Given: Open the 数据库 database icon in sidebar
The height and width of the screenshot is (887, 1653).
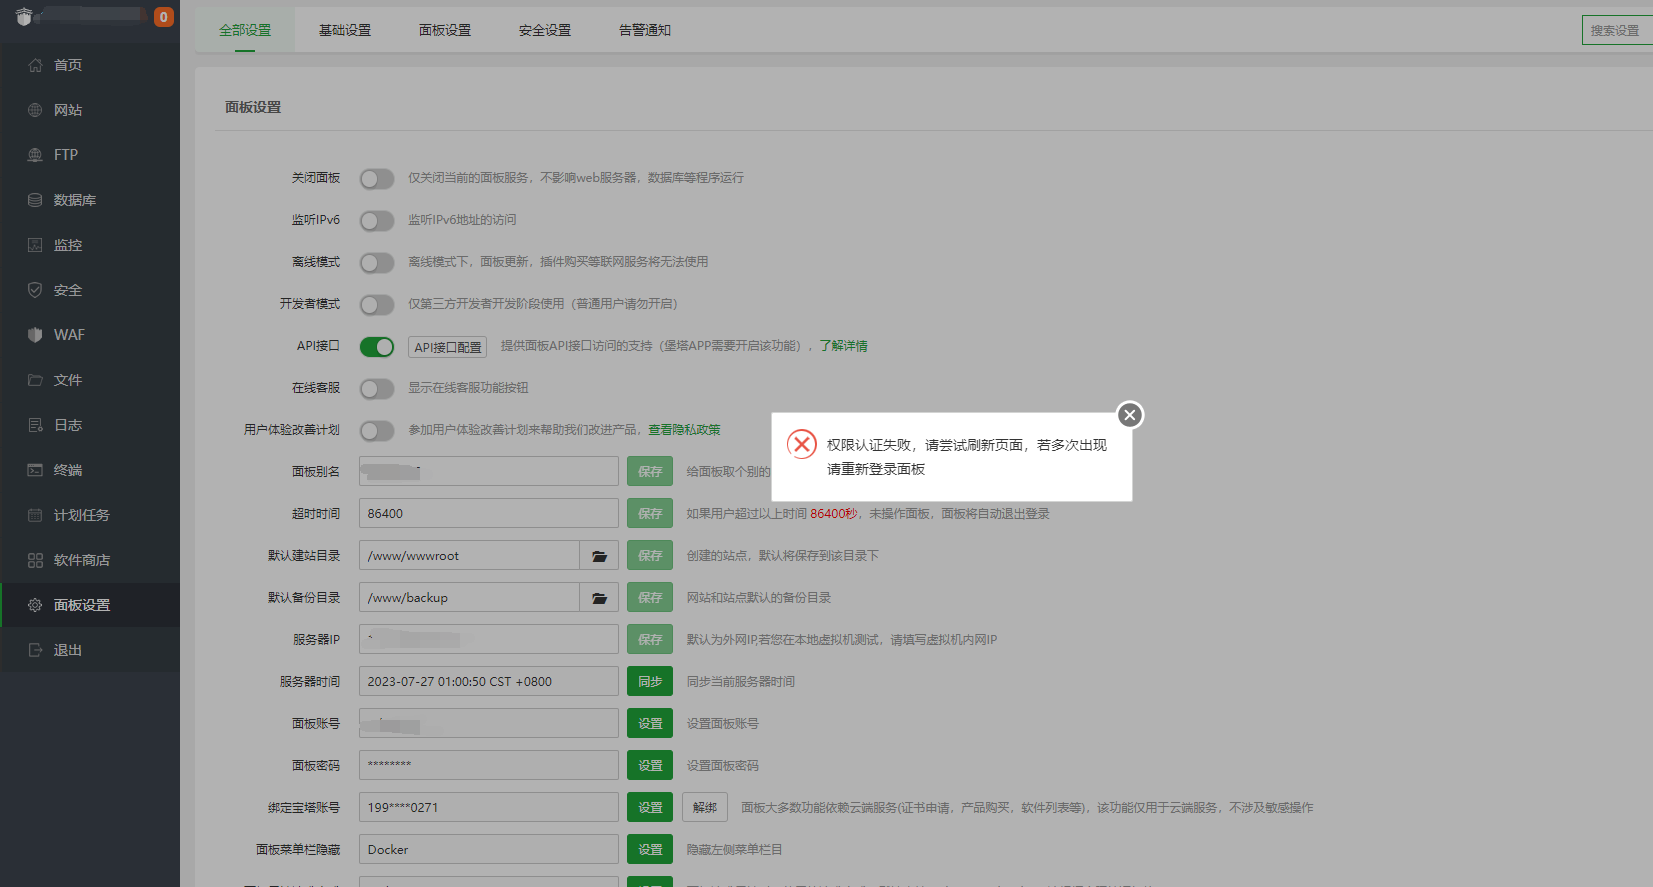Looking at the screenshot, I should click(35, 200).
